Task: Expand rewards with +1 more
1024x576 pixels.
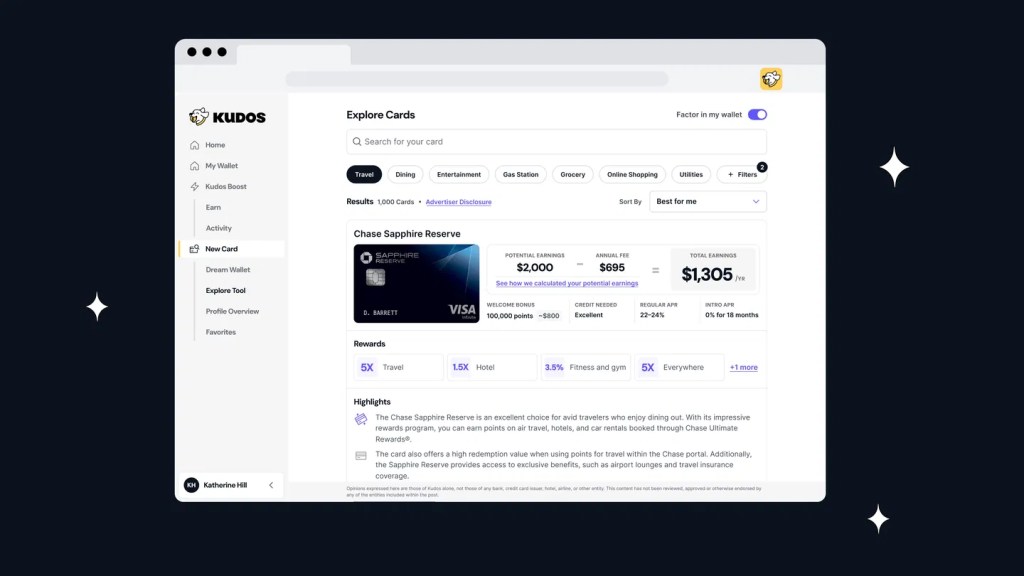Action: [x=743, y=368]
